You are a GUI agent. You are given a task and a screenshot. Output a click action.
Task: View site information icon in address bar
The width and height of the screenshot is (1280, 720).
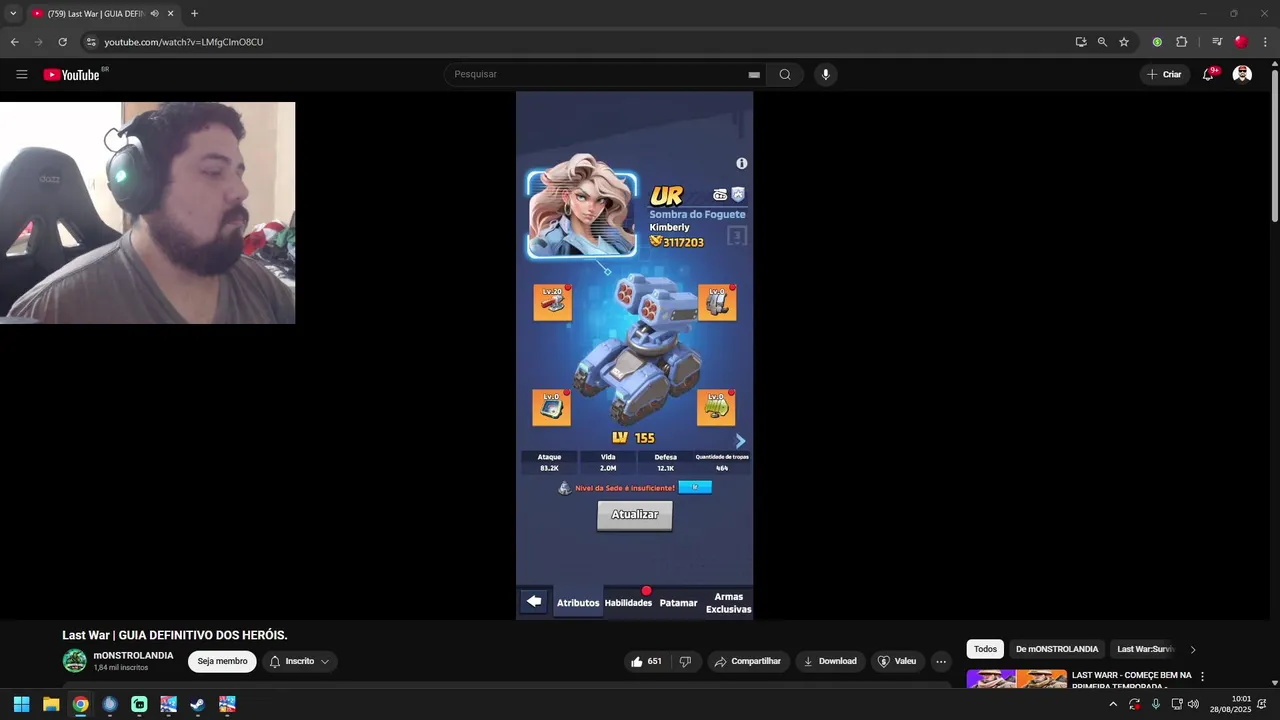coord(90,42)
